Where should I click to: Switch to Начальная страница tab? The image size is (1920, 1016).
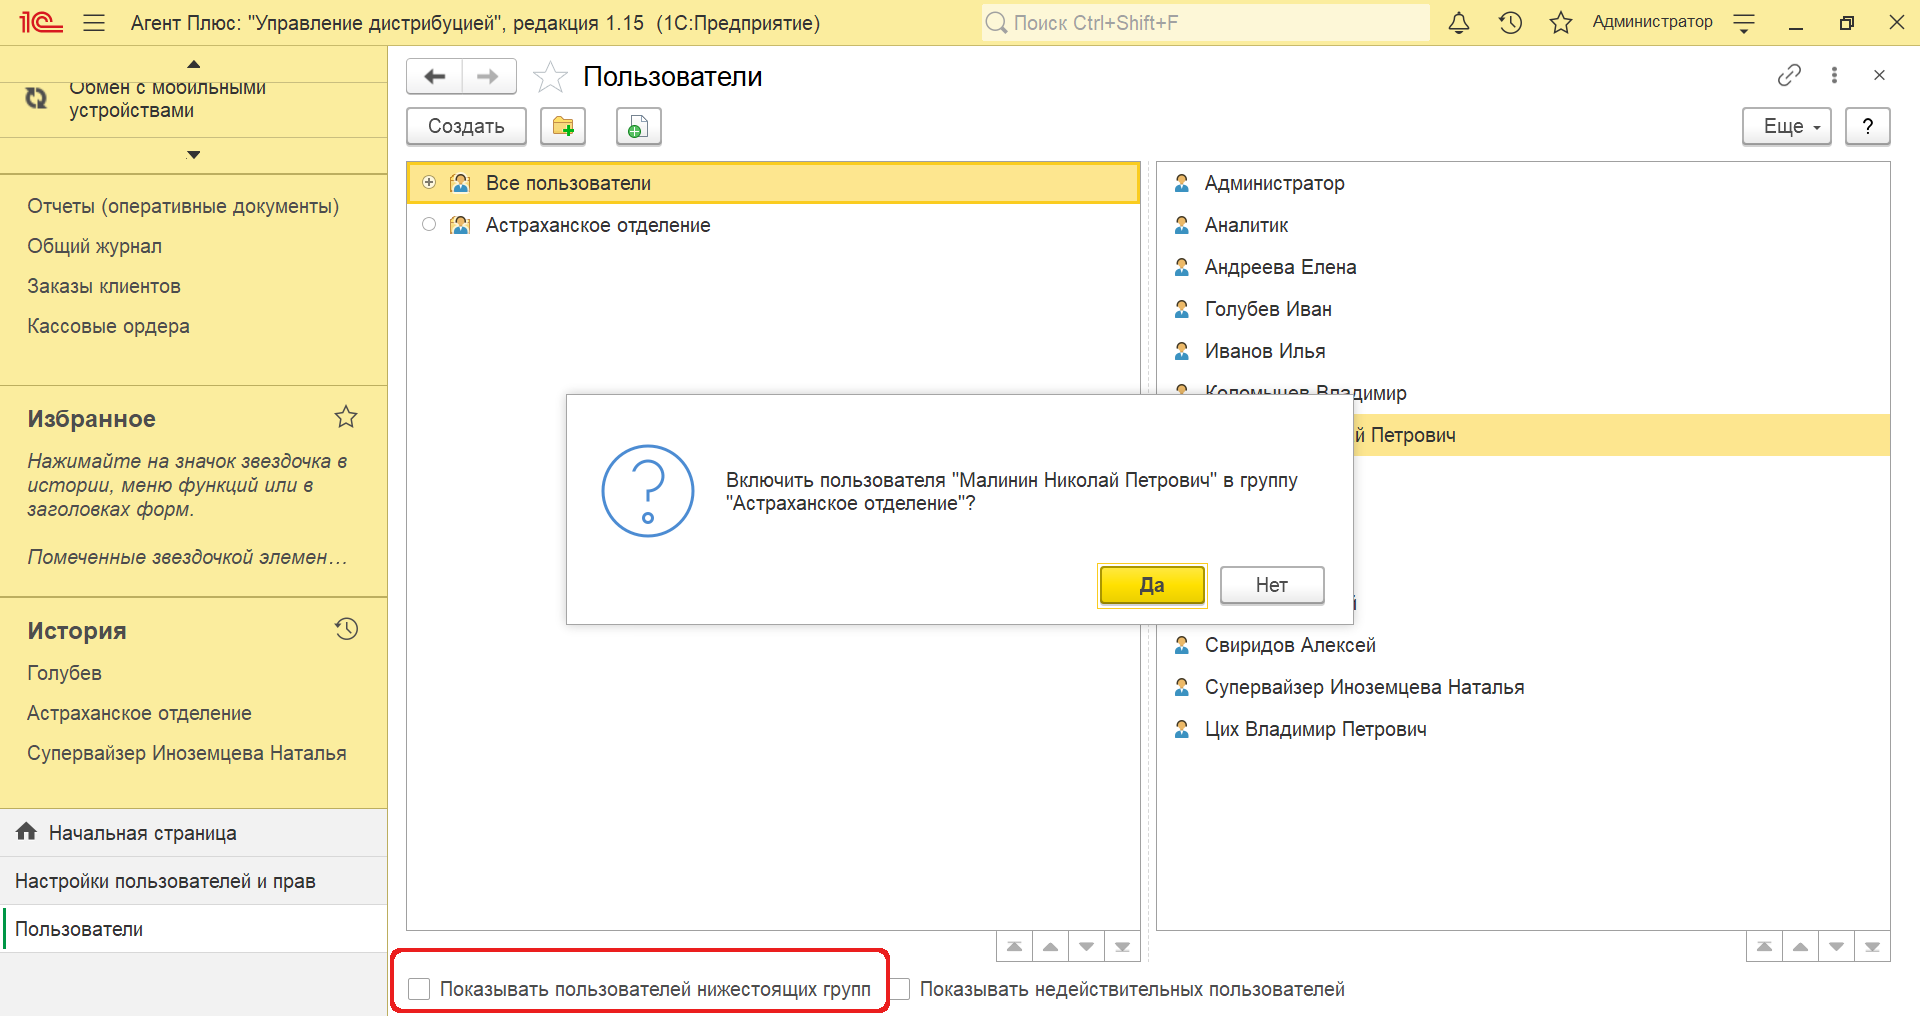pyautogui.click(x=142, y=833)
